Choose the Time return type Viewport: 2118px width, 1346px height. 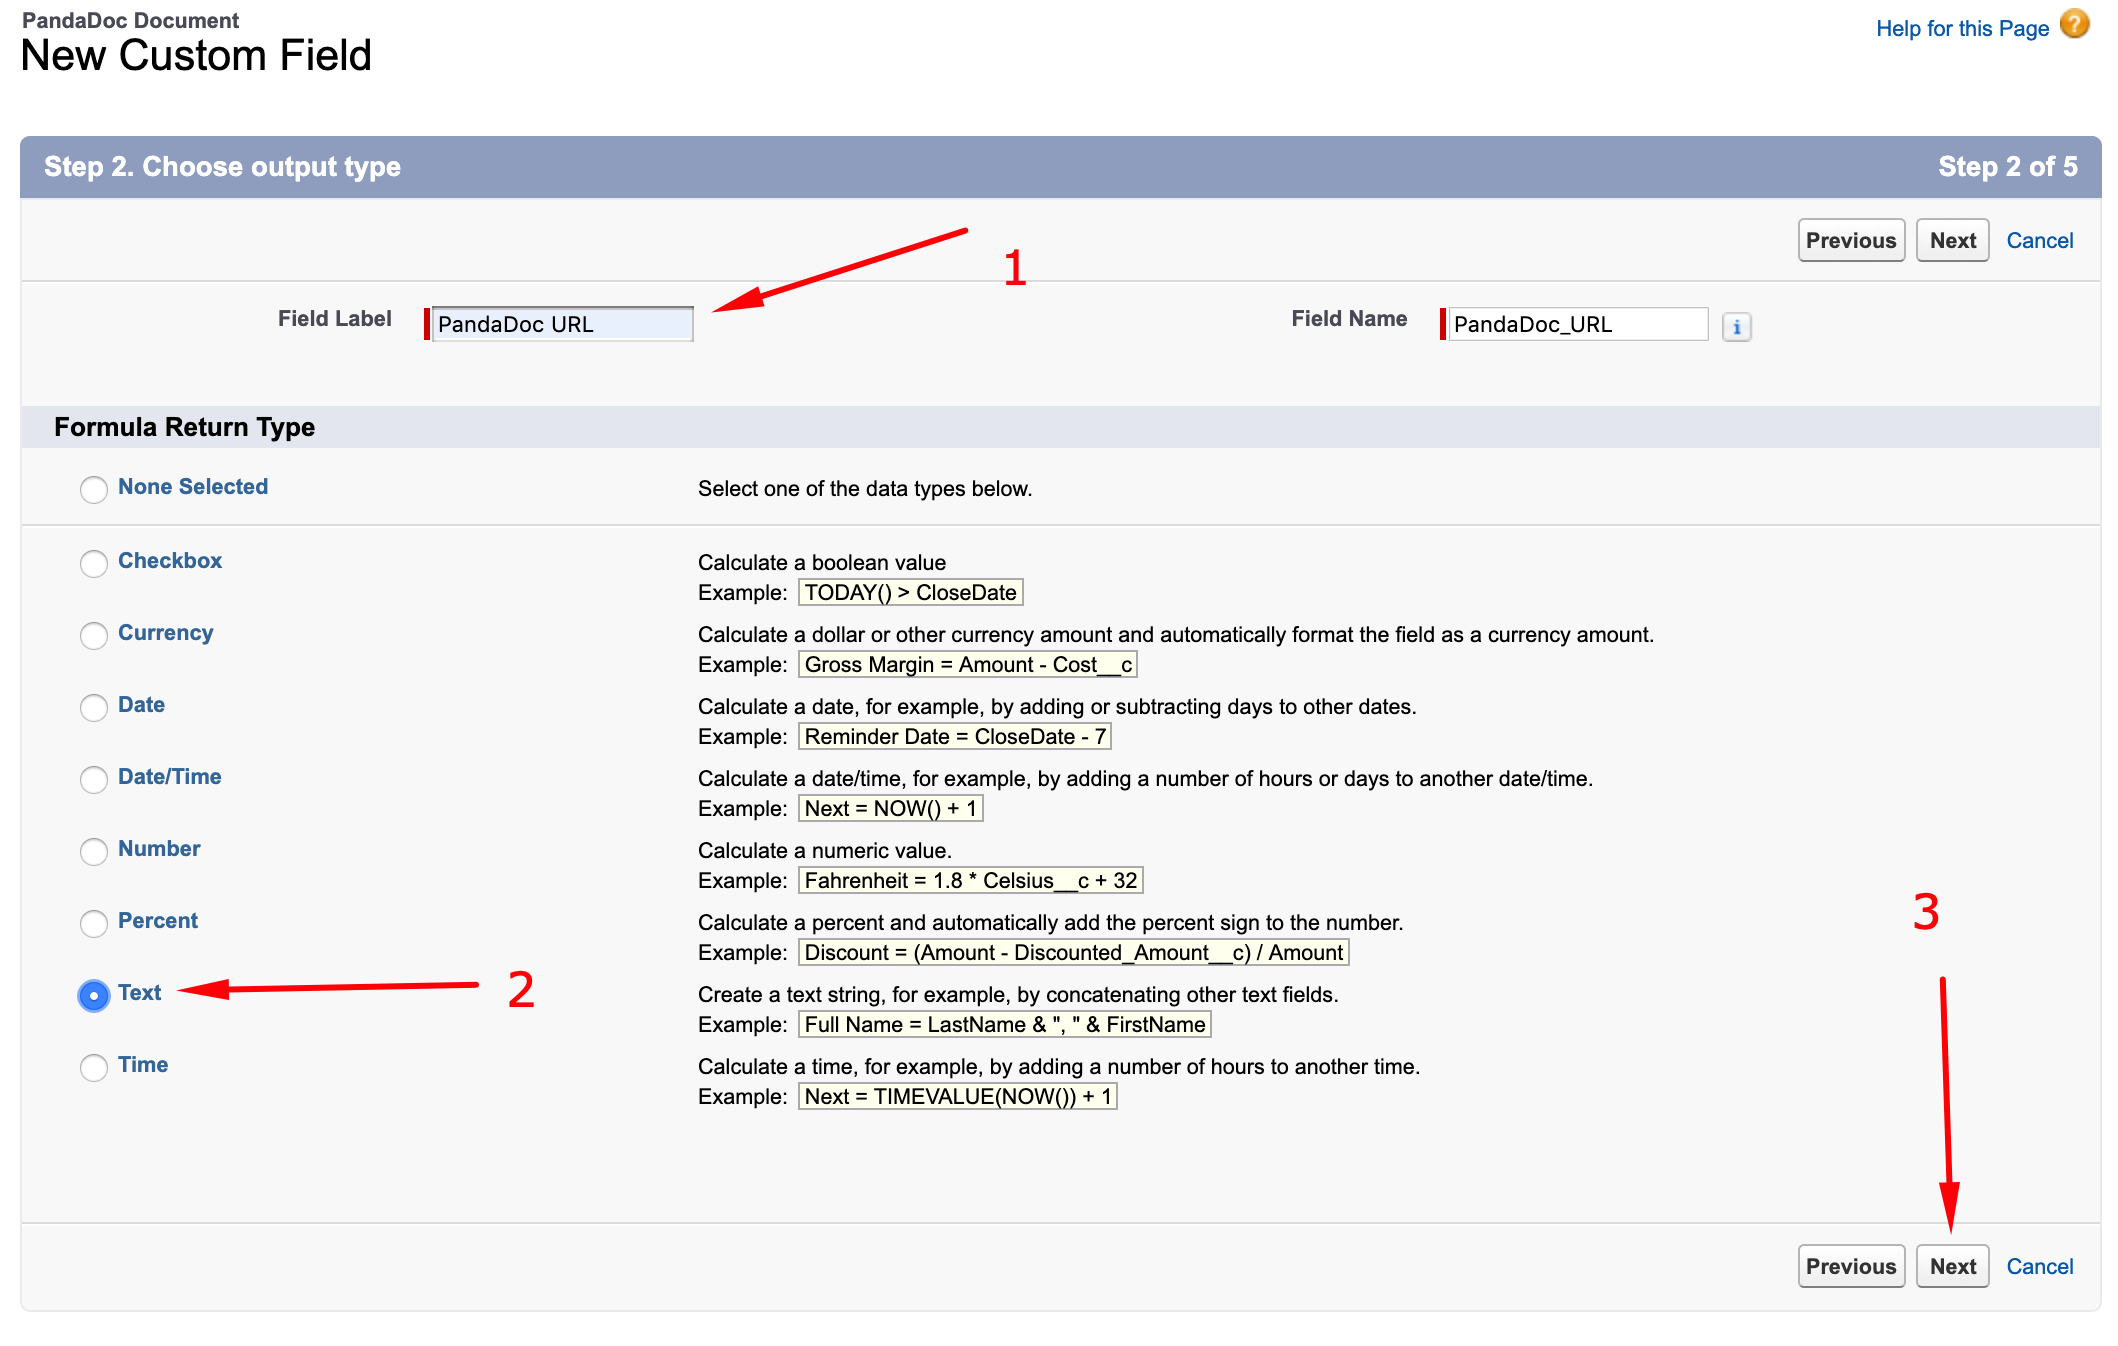tap(94, 1067)
